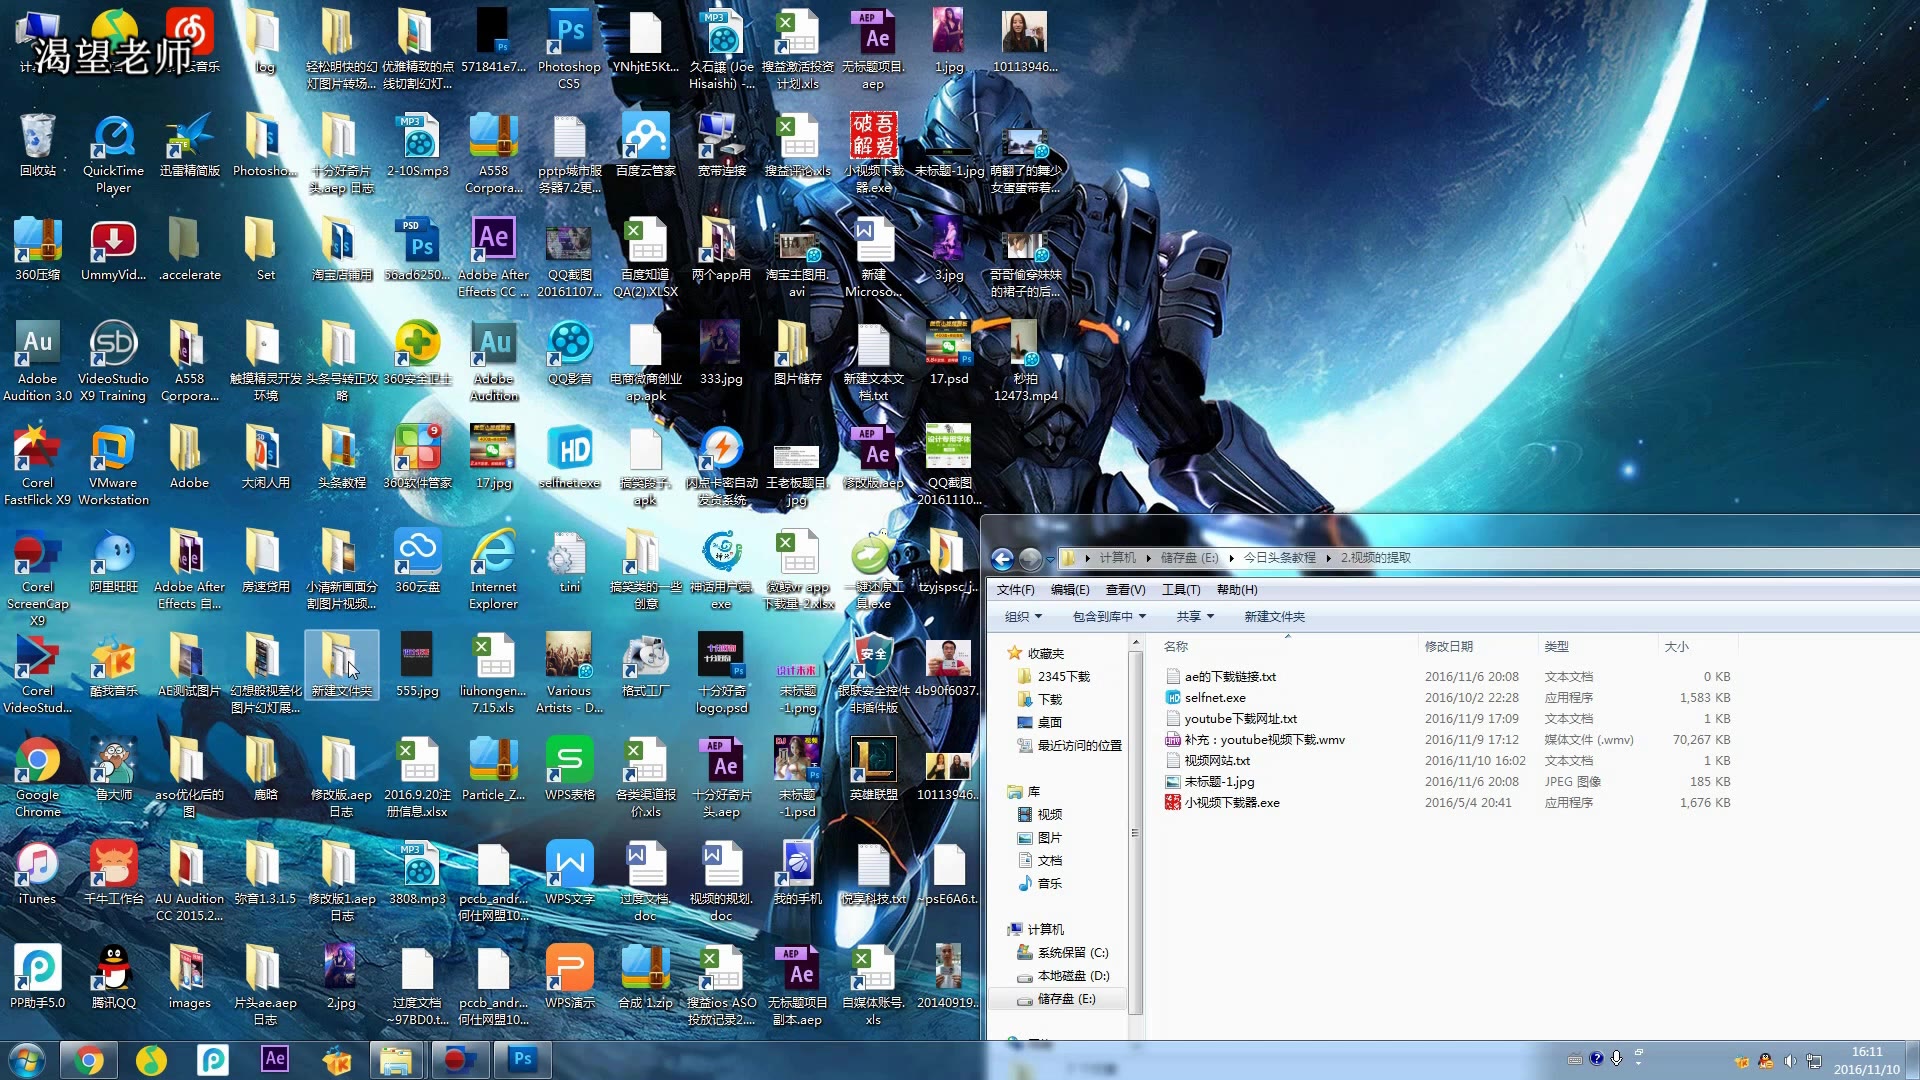Click the navigation pane vertical scrollbar
Viewport: 1920px width, 1080px height.
(x=1135, y=832)
